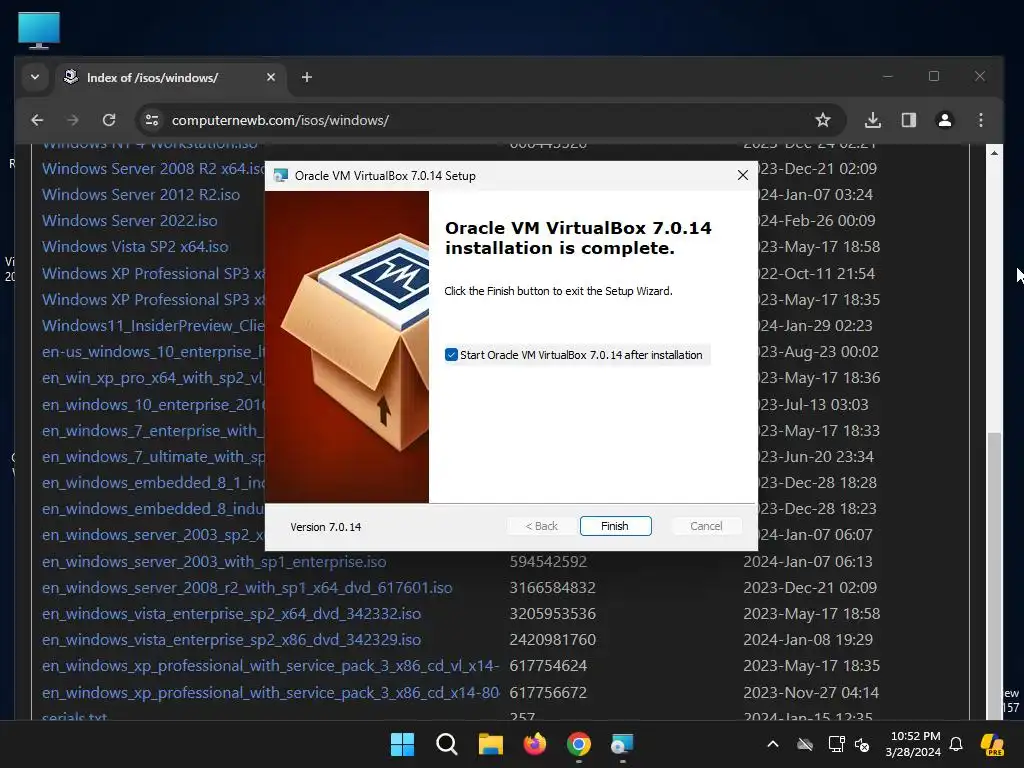The height and width of the screenshot is (768, 1024).
Task: Open Windows Server 2012 R2.iso link
Action: [x=141, y=195]
